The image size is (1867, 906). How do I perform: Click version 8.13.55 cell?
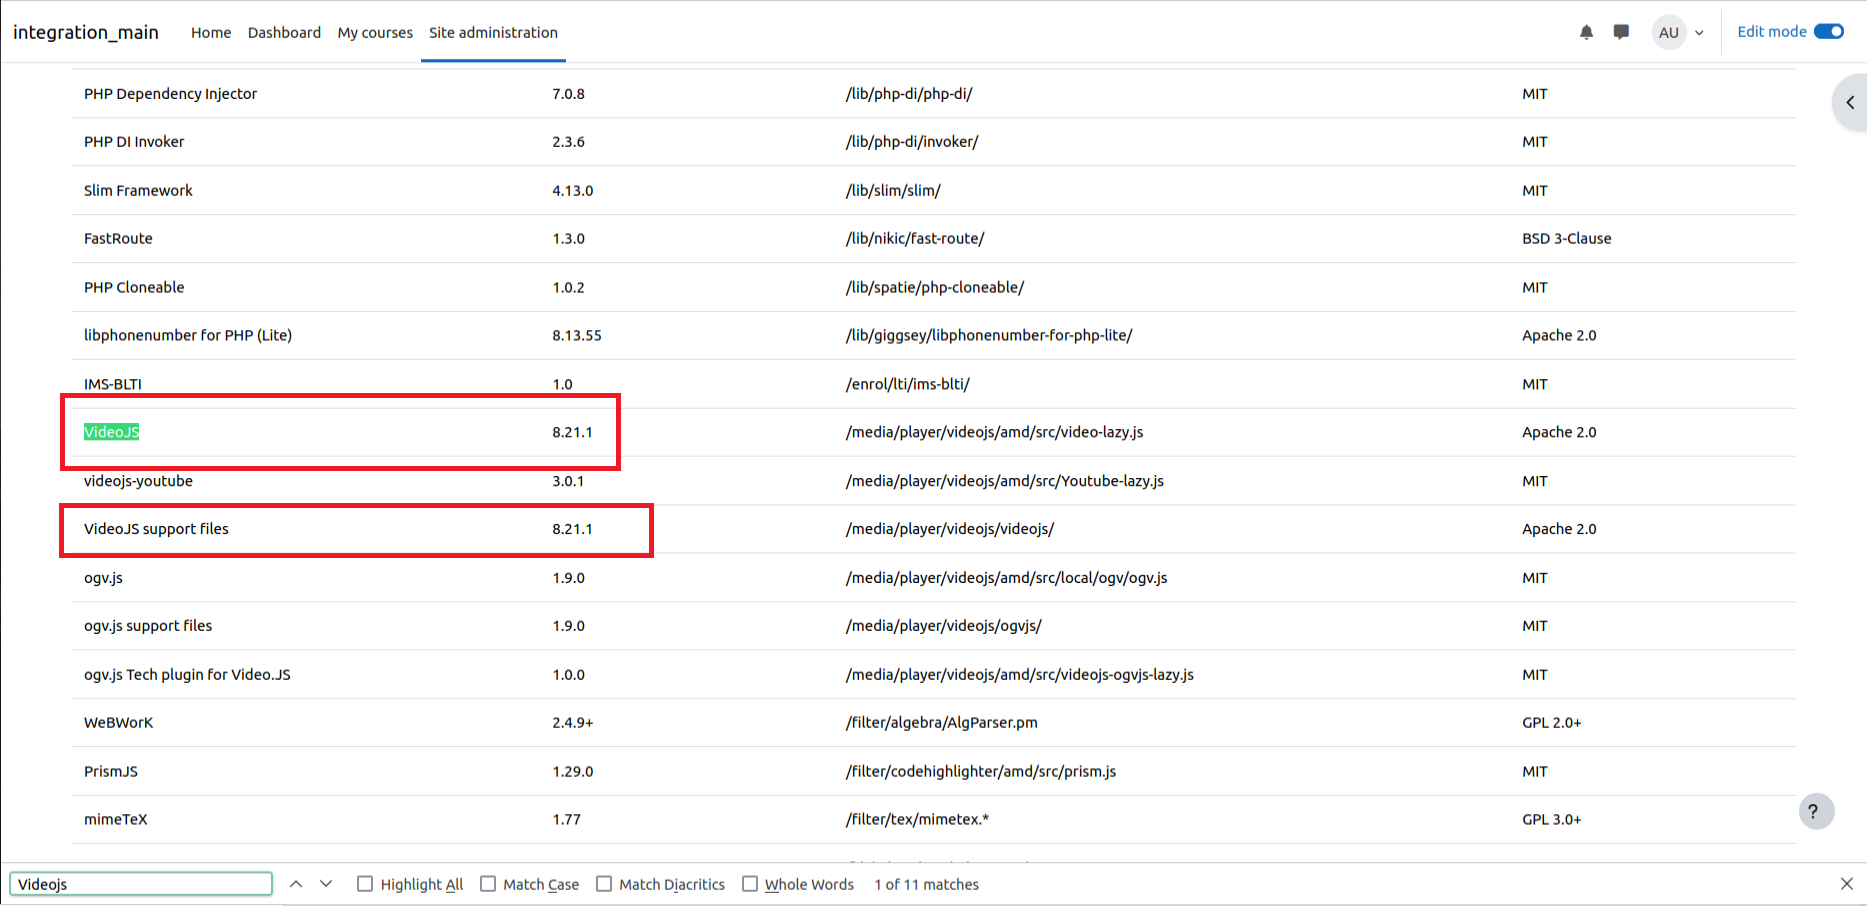click(x=577, y=336)
